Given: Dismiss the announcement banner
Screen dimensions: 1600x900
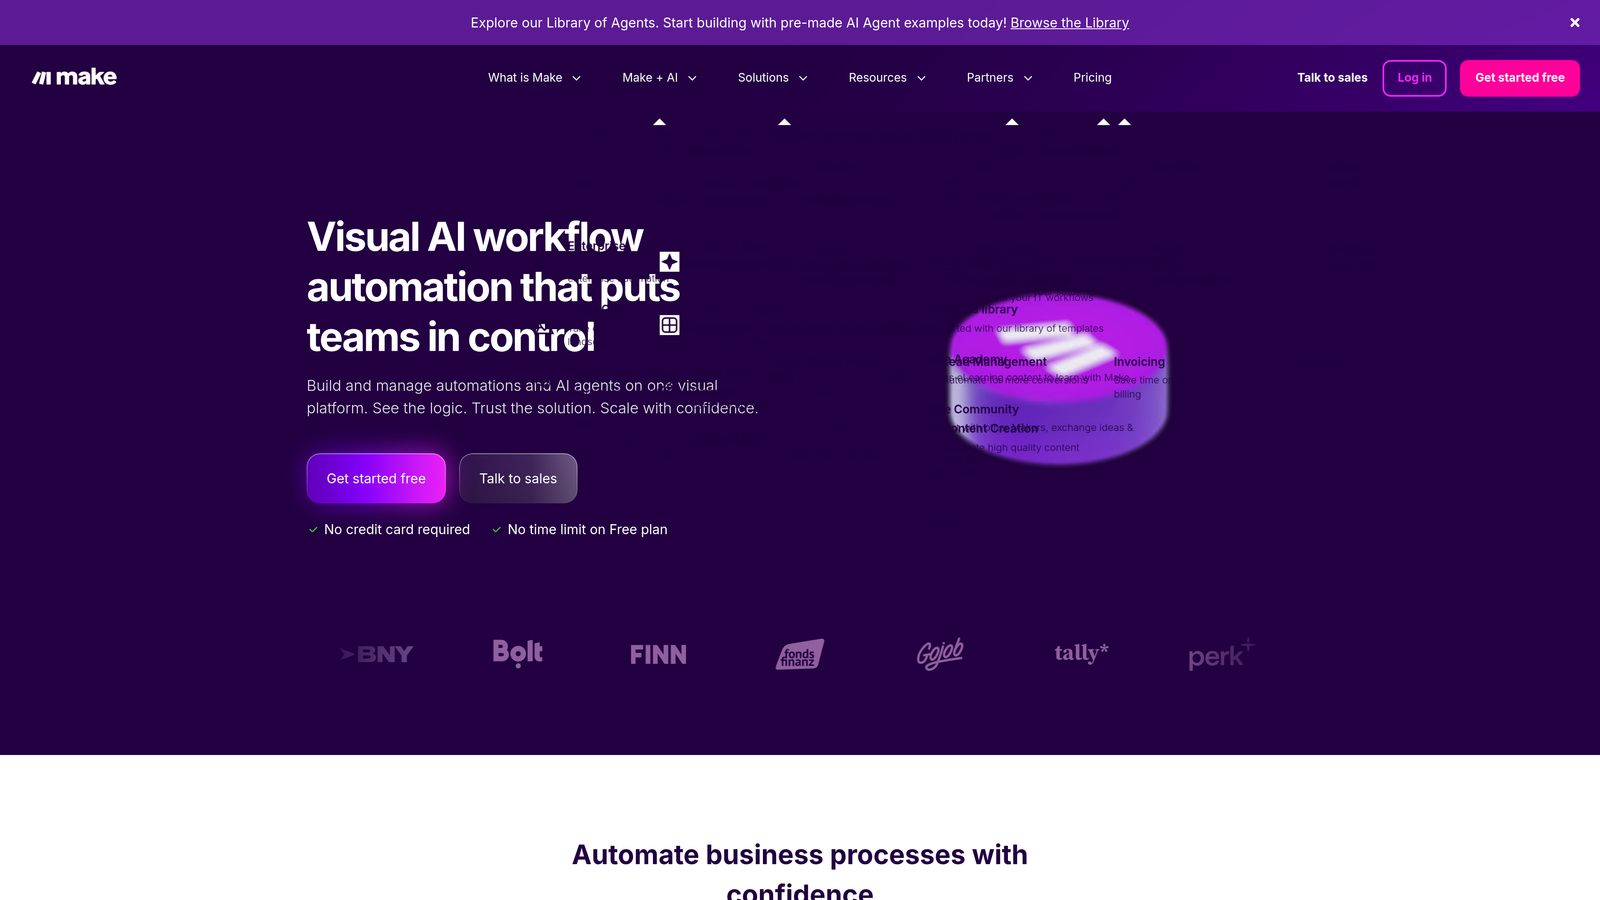Looking at the screenshot, I should click(x=1573, y=22).
